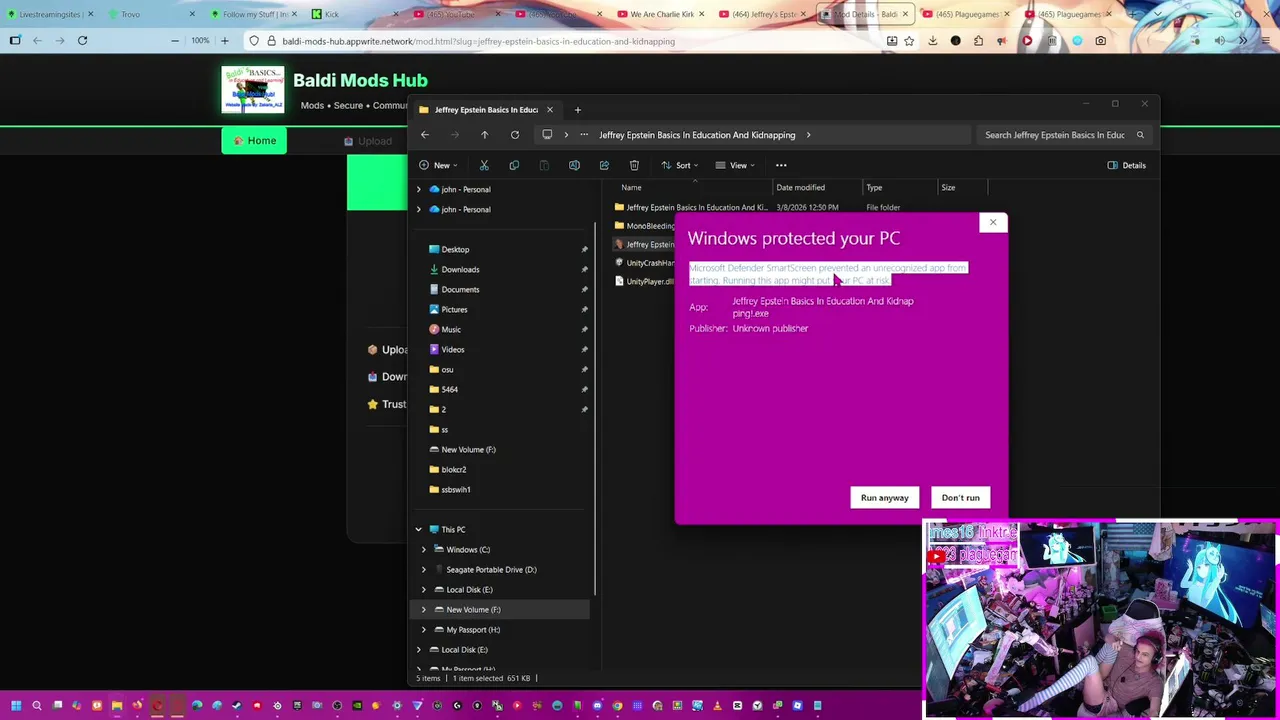Viewport: 1280px width, 720px height.
Task: Click the Search Jeffrey Epstein Basics field
Action: point(1064,135)
